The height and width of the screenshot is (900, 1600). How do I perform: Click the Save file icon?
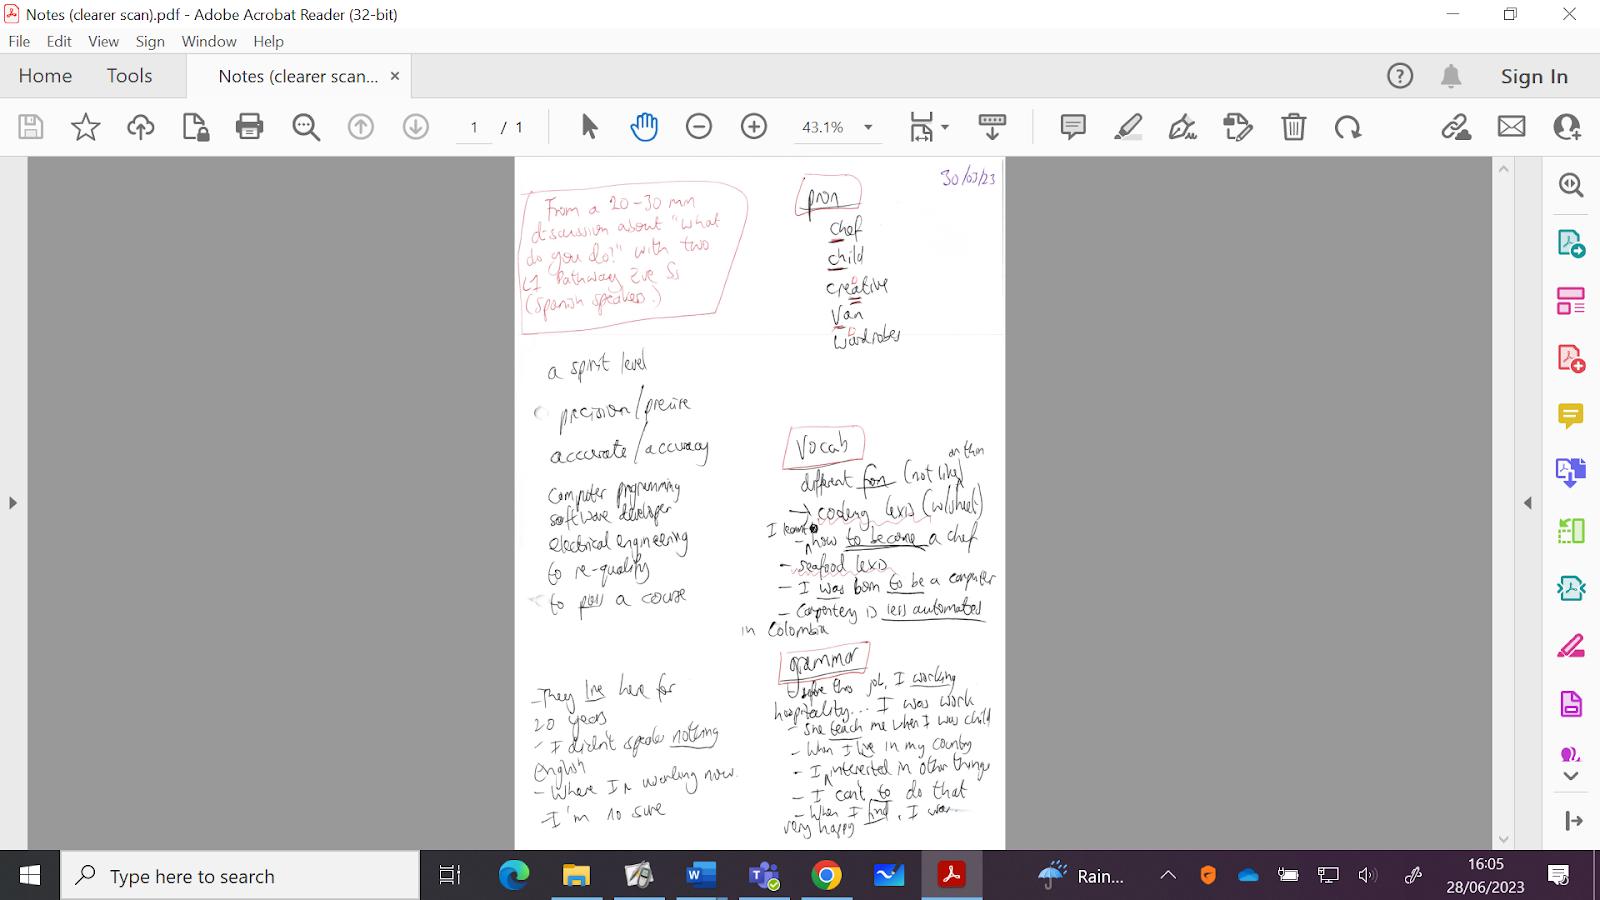[31, 127]
